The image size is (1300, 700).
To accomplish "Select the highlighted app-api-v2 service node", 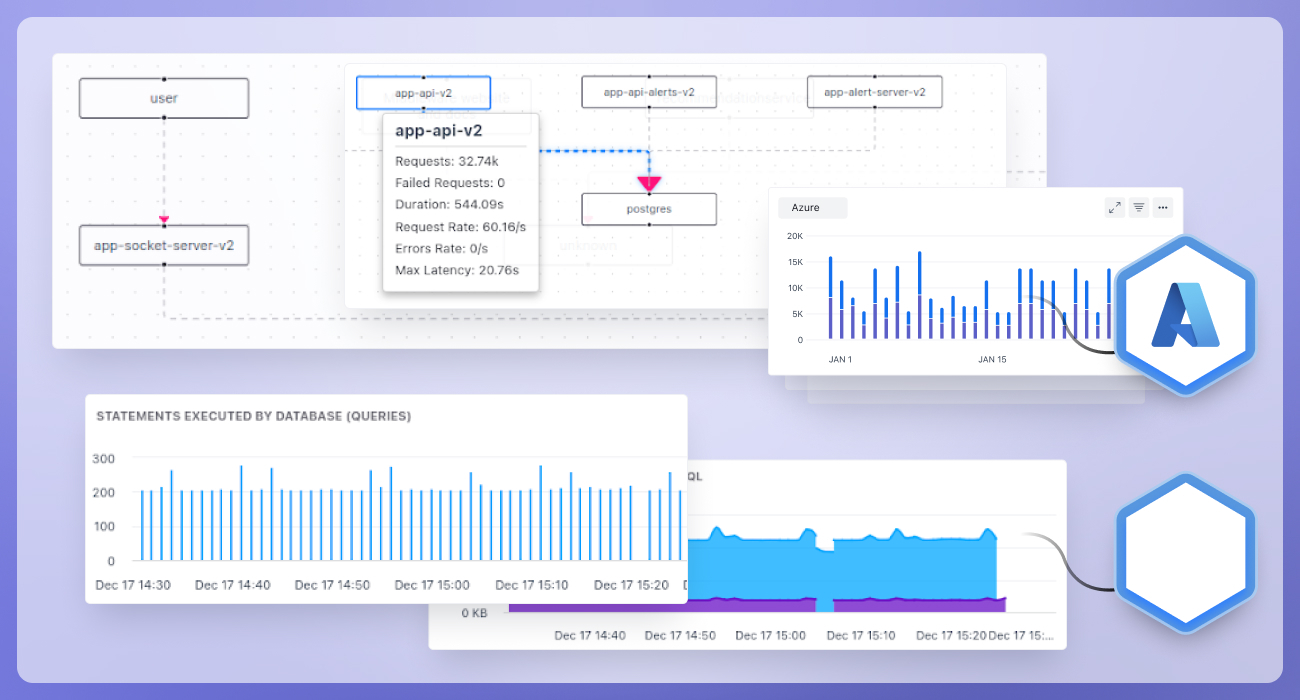I will click(423, 92).
